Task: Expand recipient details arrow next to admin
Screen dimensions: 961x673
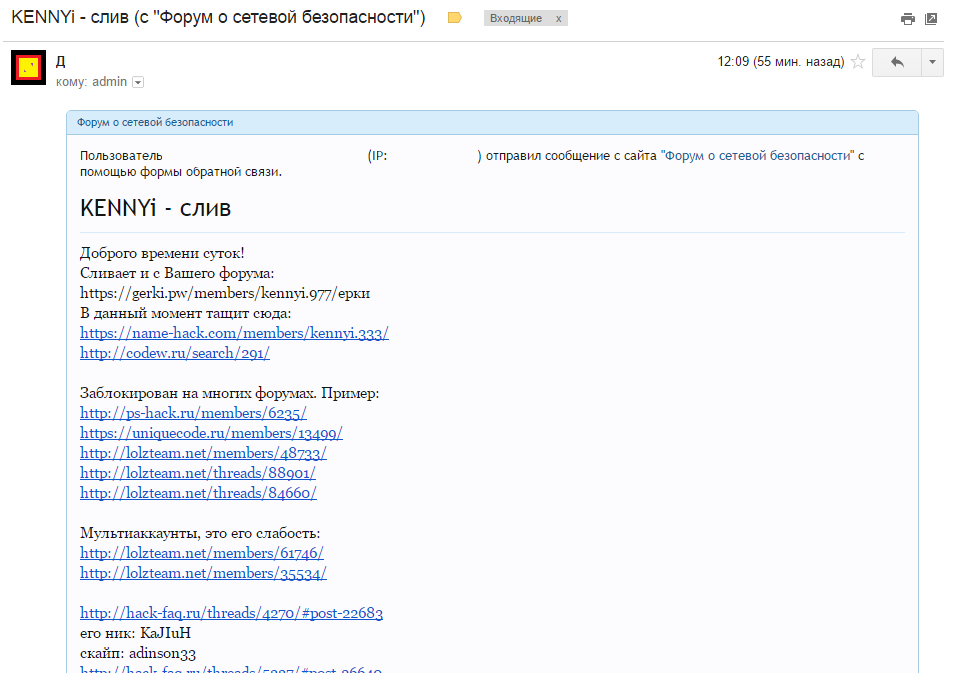Action: pos(138,82)
